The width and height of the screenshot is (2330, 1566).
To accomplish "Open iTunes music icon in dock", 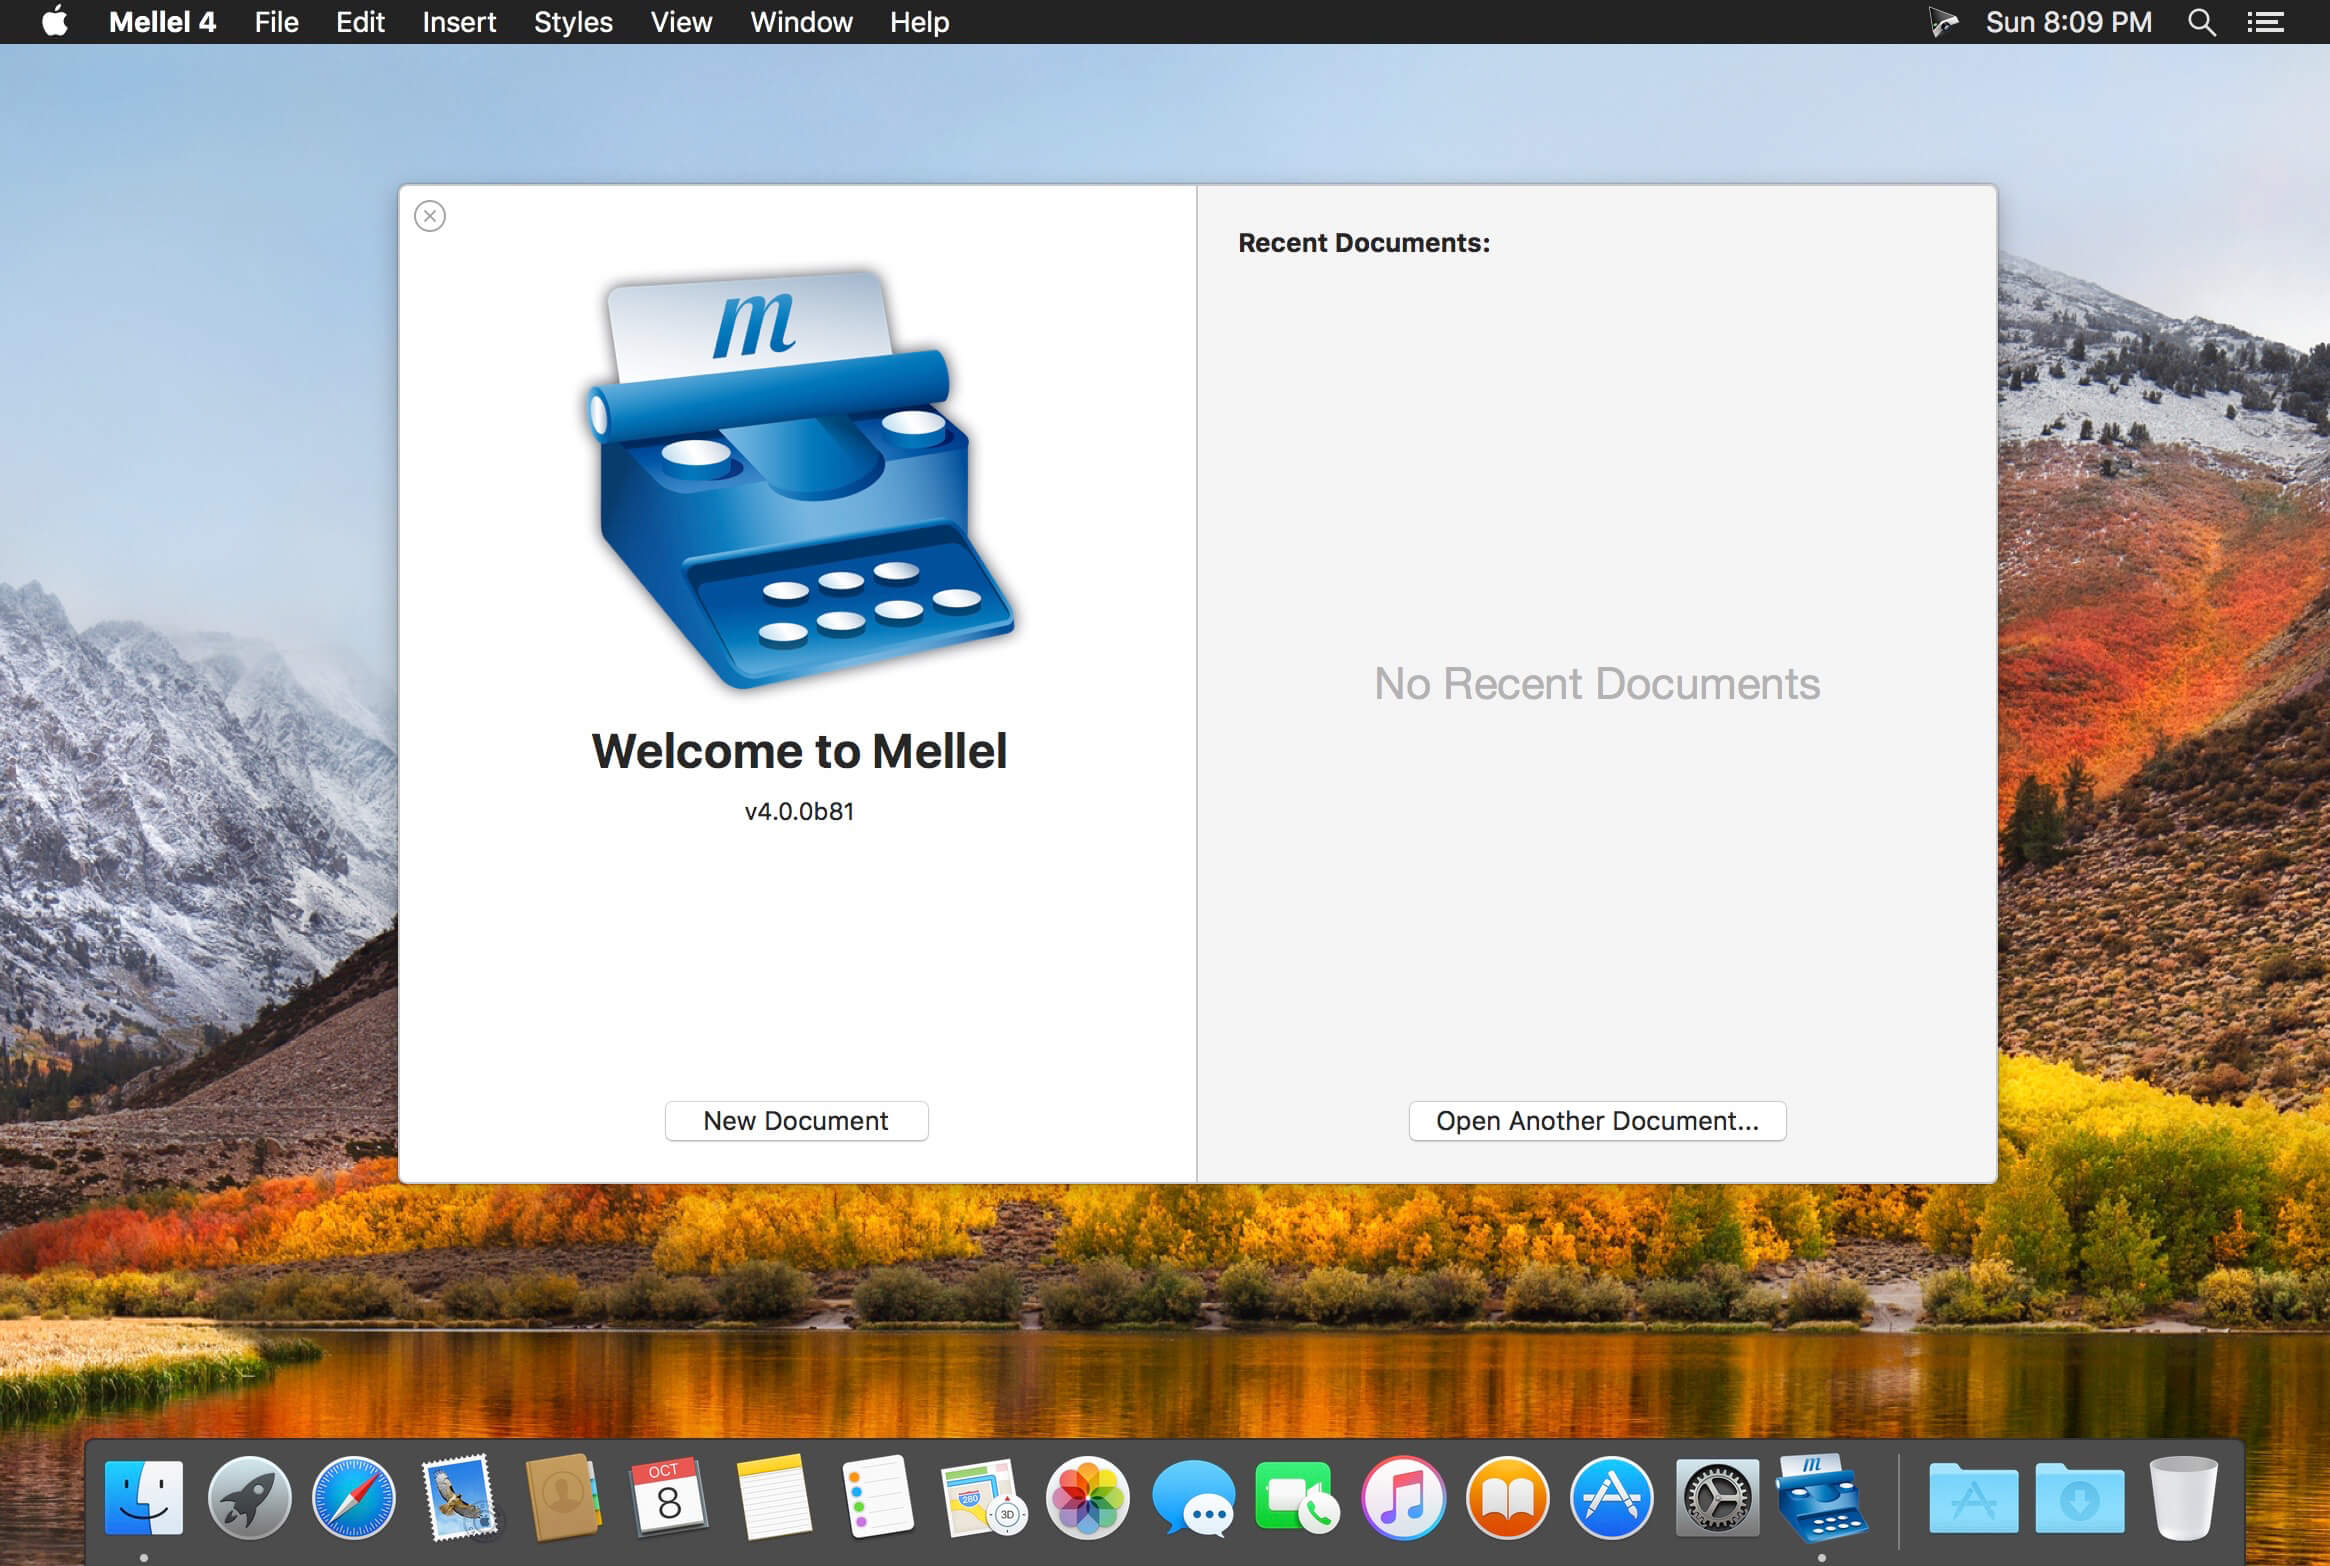I will (1403, 1497).
